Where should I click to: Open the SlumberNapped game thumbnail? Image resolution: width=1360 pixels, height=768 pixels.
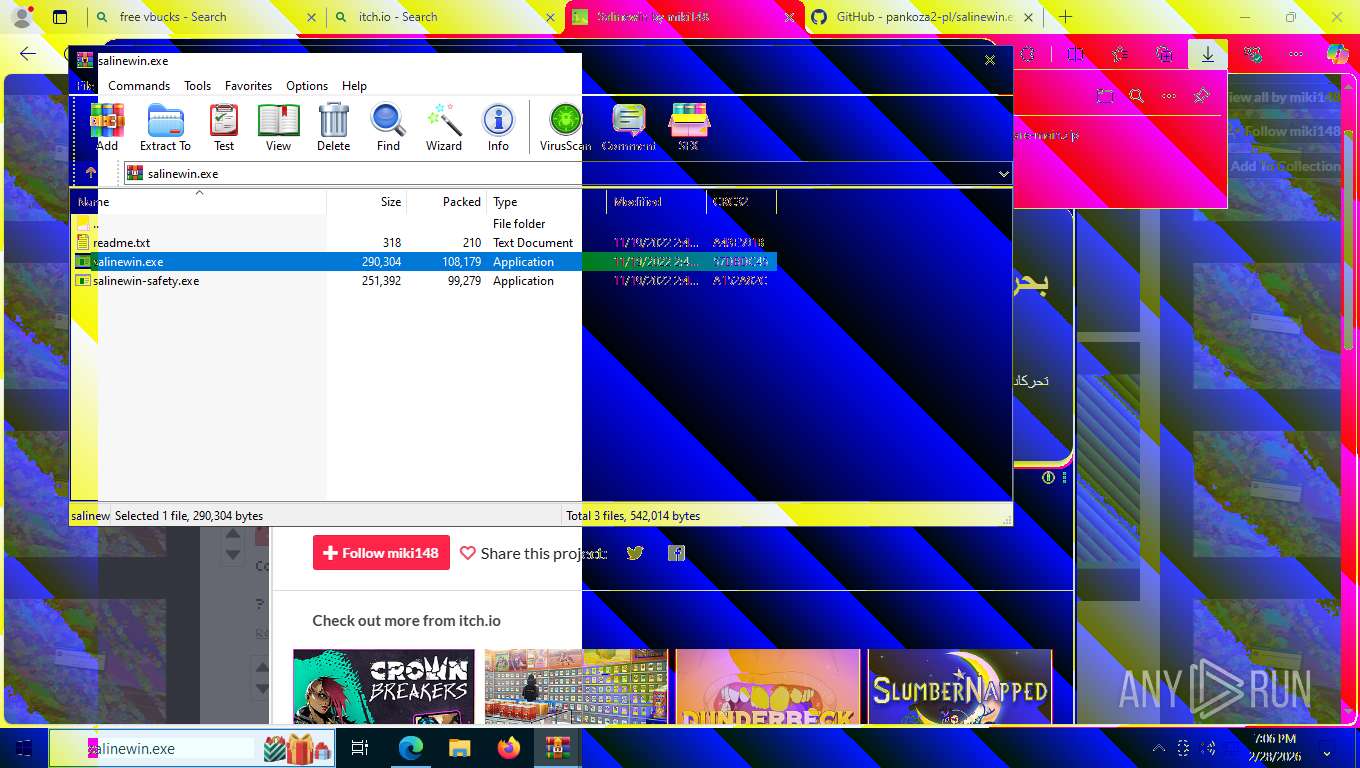pos(960,687)
